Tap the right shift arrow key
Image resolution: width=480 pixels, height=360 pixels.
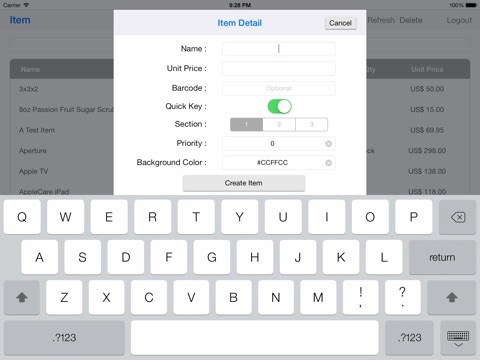(452, 297)
